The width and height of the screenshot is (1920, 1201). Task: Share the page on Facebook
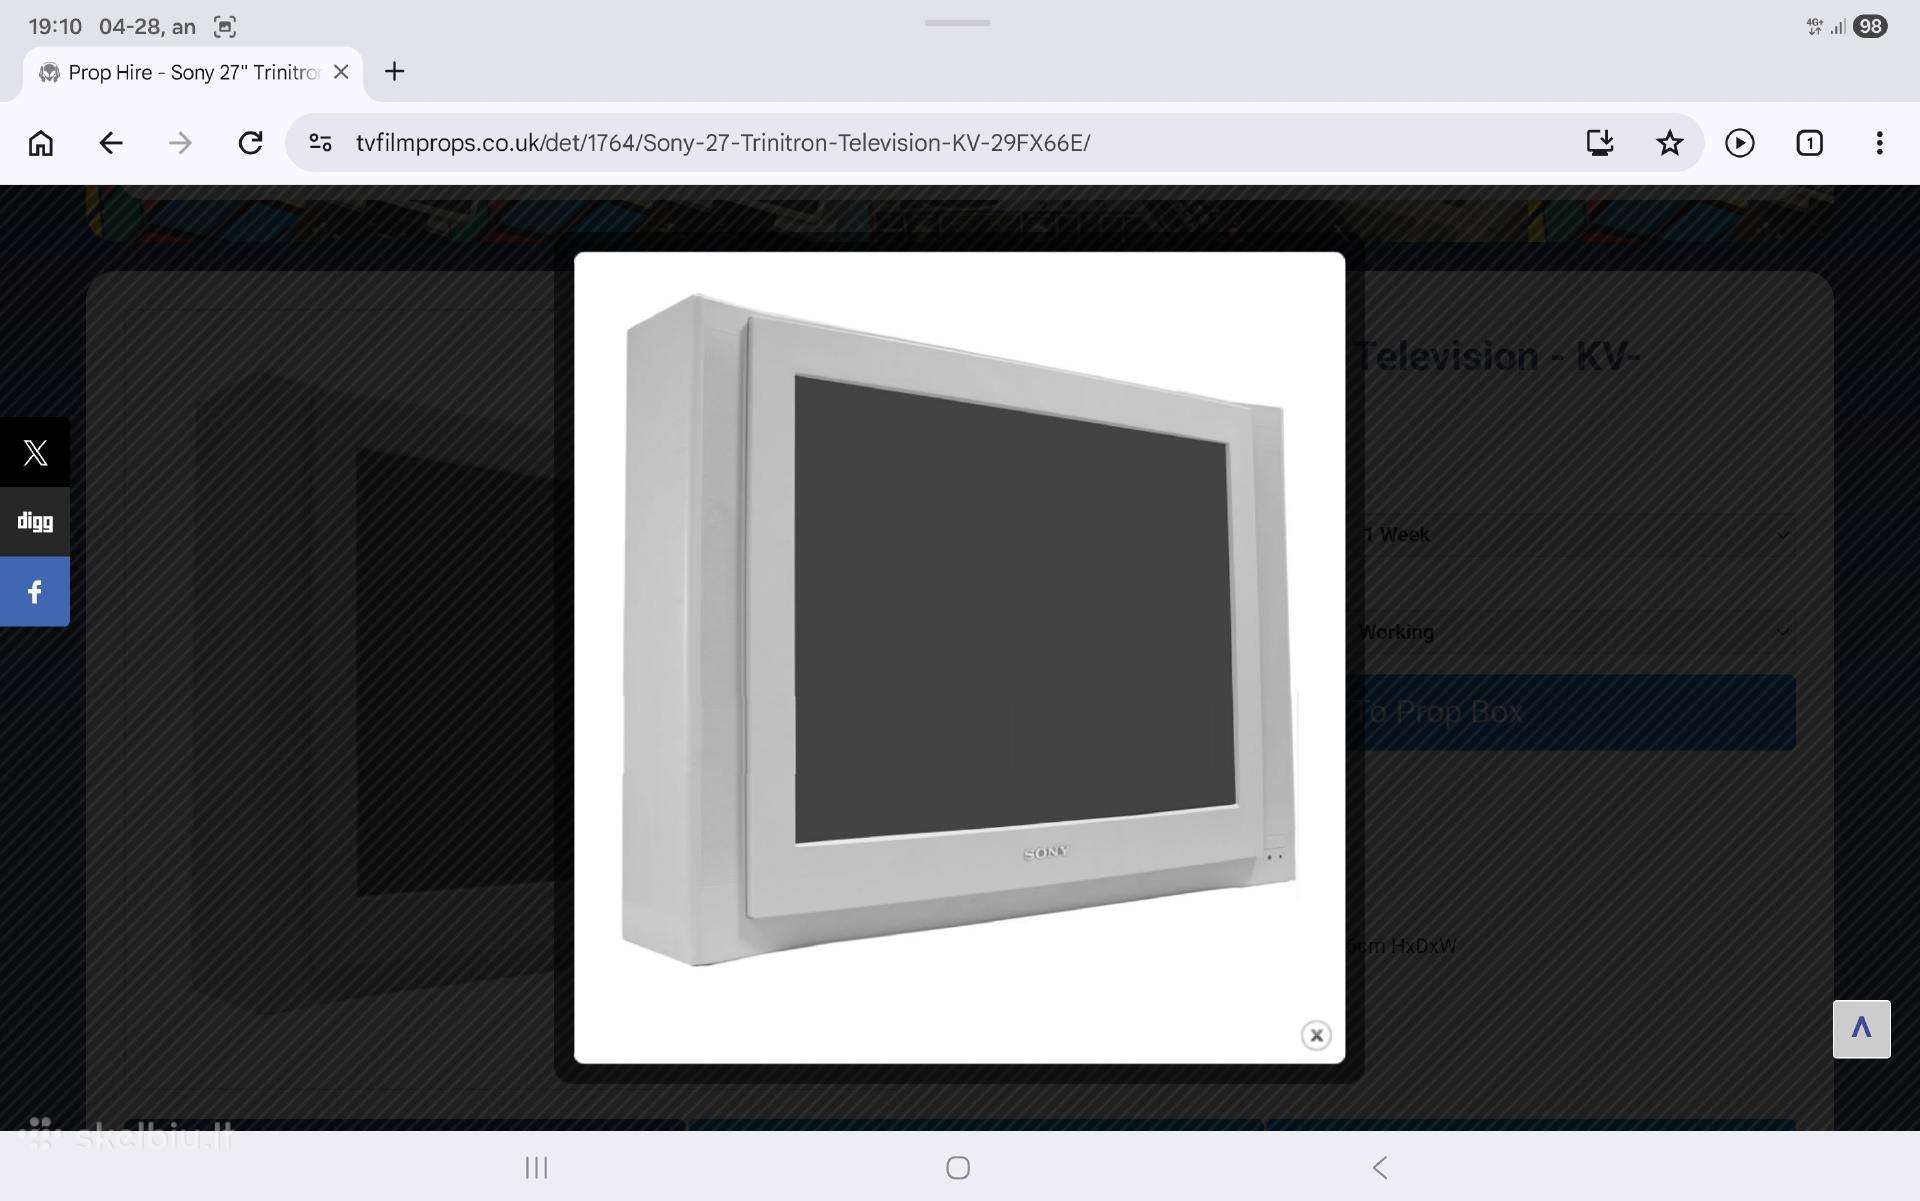point(35,592)
